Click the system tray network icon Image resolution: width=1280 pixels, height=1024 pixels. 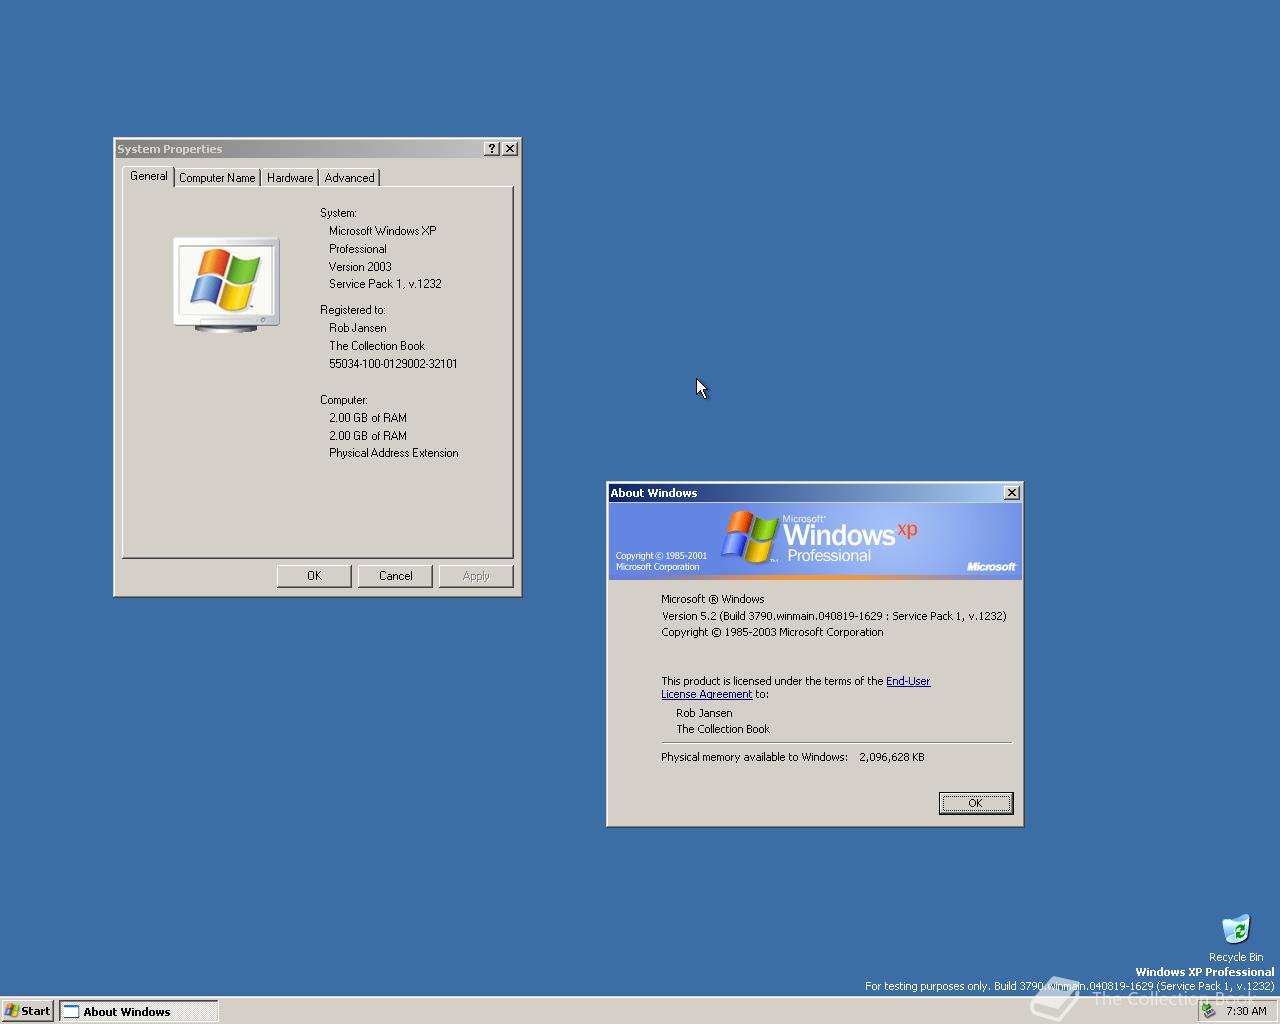1208,1011
